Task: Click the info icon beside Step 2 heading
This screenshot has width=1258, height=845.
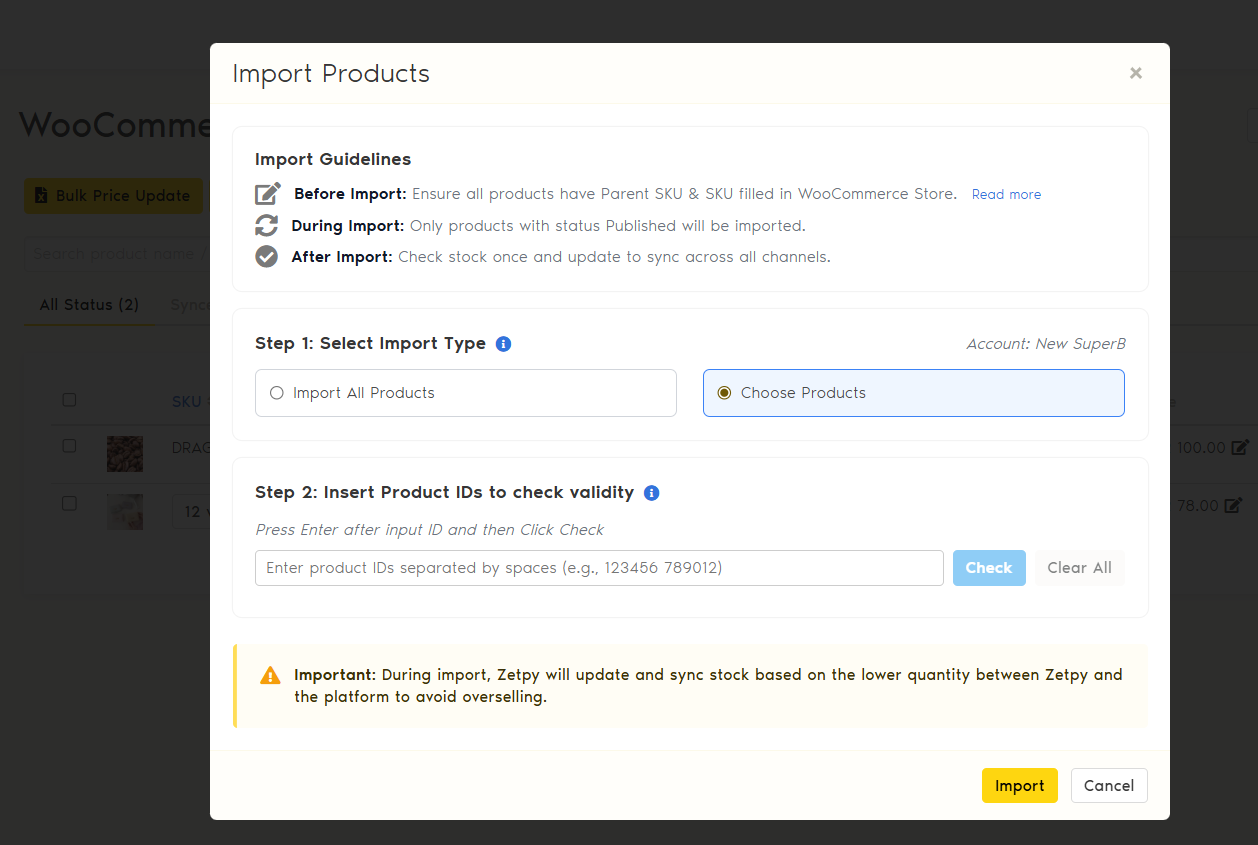Action: click(652, 493)
